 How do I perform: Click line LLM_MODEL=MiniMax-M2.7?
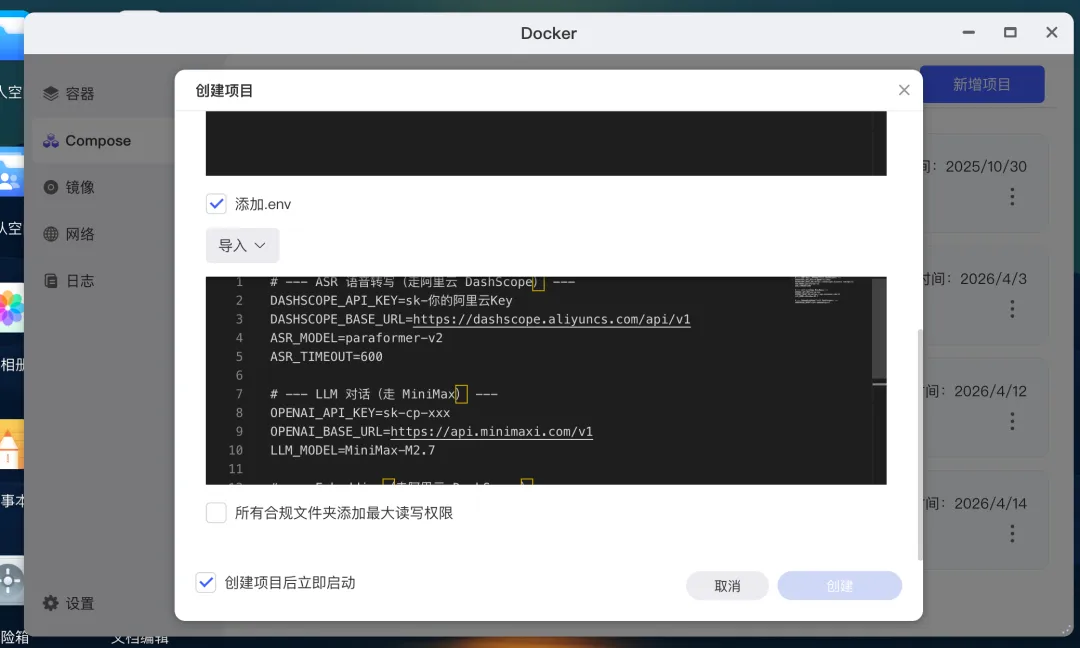(x=353, y=450)
